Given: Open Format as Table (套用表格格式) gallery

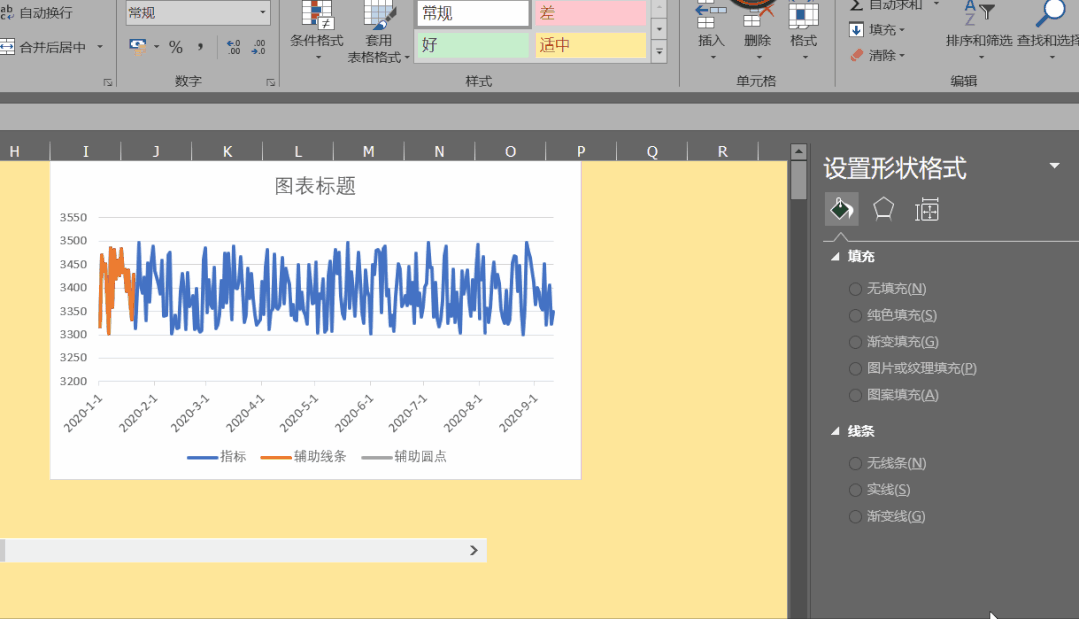Looking at the screenshot, I should pos(378,32).
